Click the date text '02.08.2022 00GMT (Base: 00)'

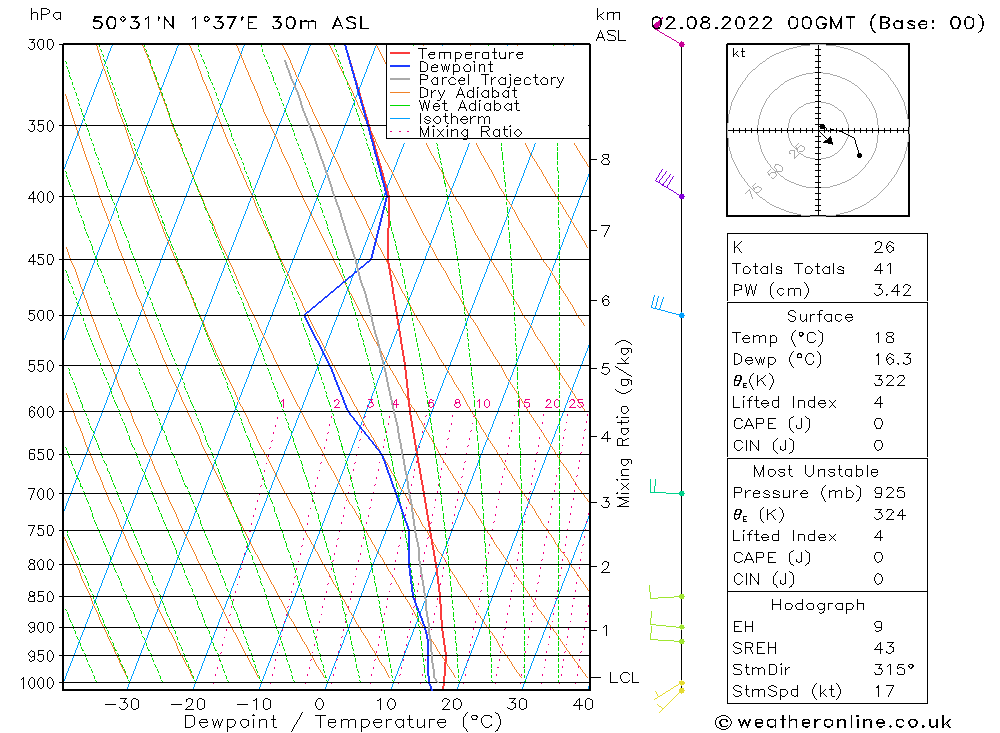(818, 24)
